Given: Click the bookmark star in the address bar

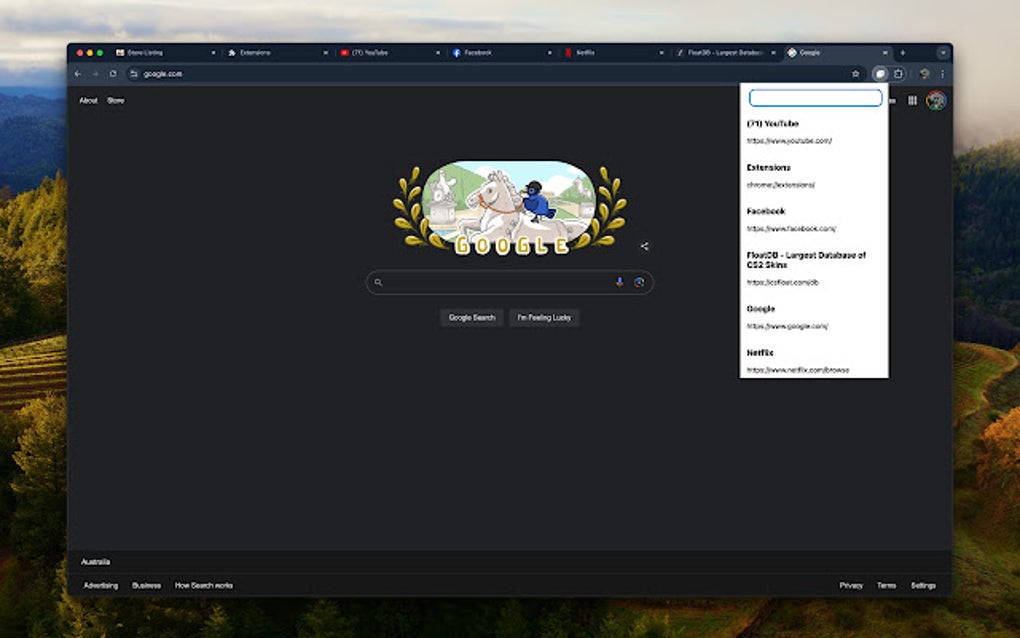Looking at the screenshot, I should click(855, 73).
